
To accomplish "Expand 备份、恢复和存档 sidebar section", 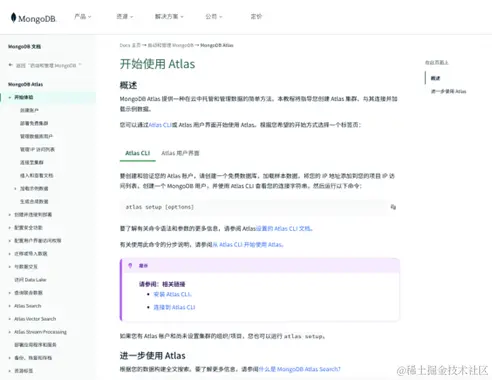I will click(10, 358).
